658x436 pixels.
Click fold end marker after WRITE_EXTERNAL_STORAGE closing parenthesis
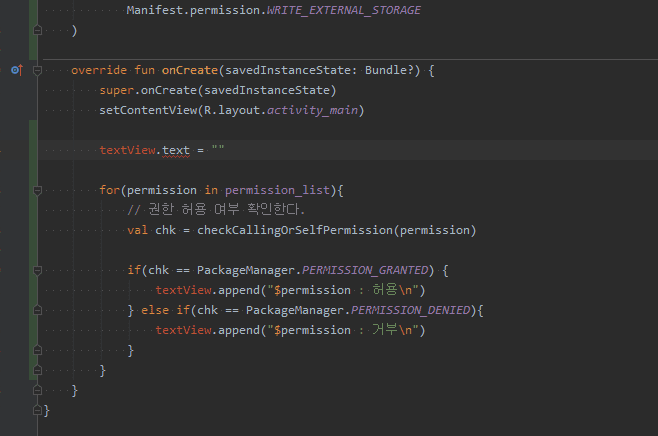pos(37,30)
